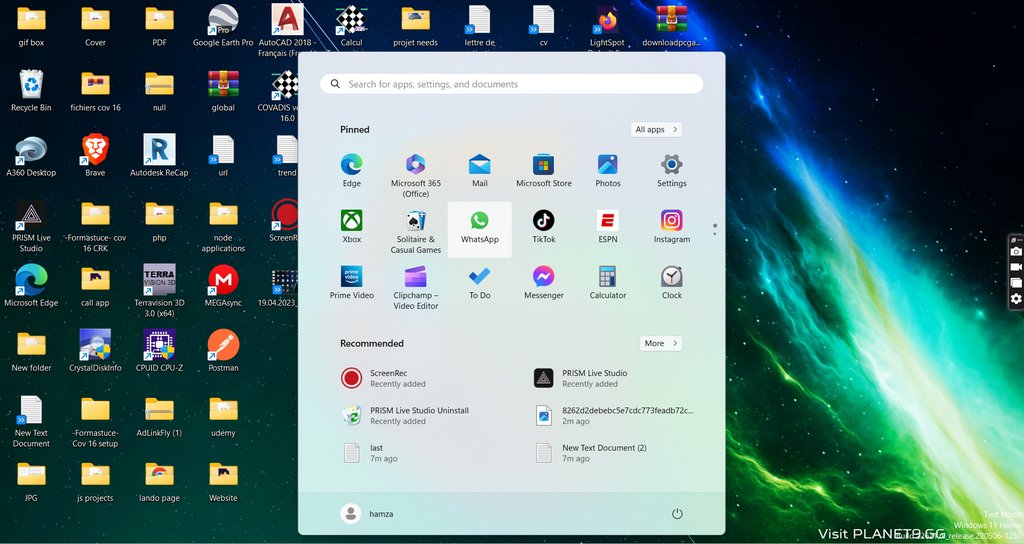Select the projet needs folder

[x=415, y=25]
